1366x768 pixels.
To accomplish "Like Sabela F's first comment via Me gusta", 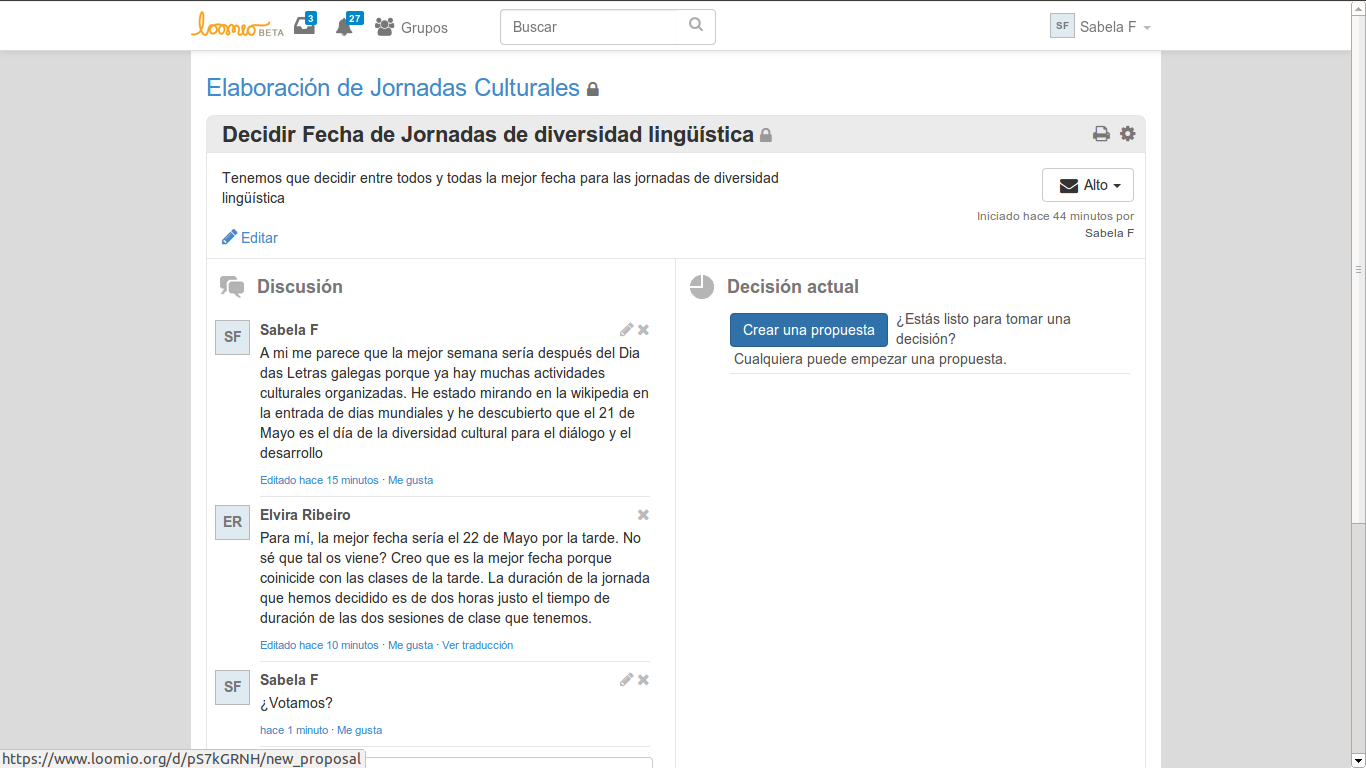I will [410, 480].
